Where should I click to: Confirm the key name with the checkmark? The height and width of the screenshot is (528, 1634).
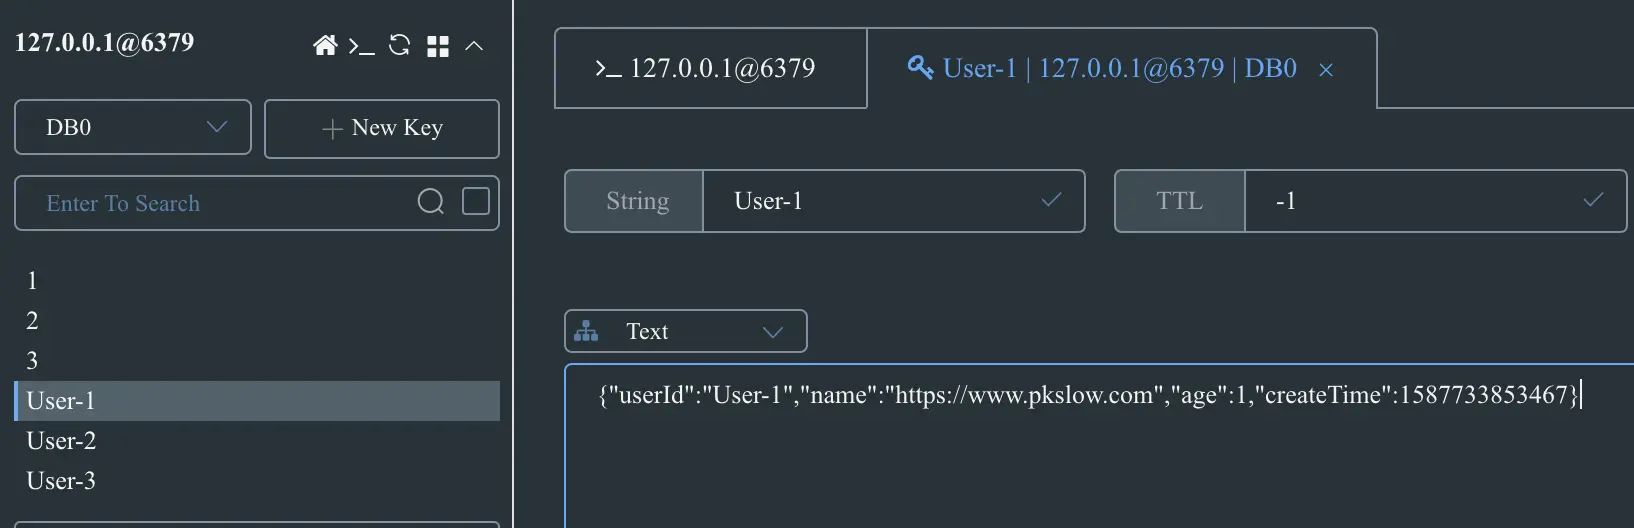[1051, 200]
